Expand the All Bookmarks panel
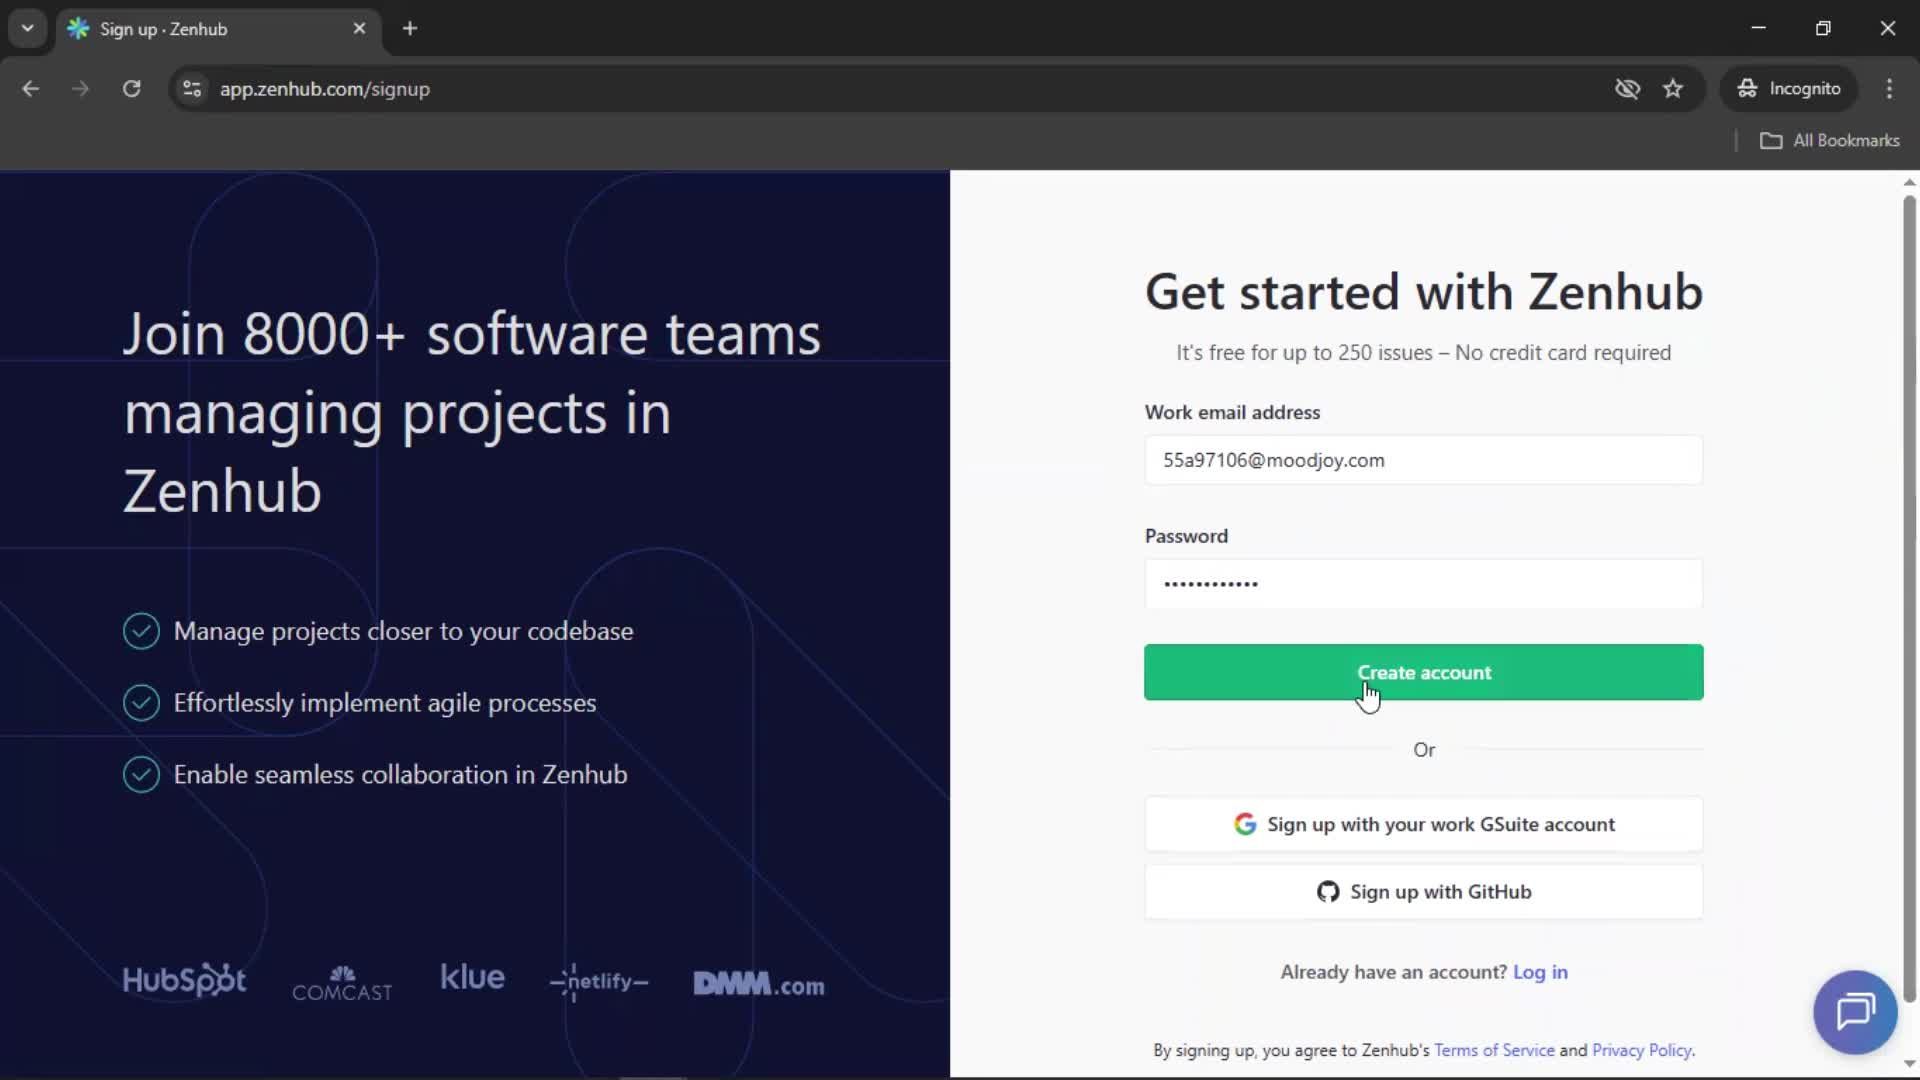This screenshot has height=1080, width=1920. click(x=1831, y=141)
